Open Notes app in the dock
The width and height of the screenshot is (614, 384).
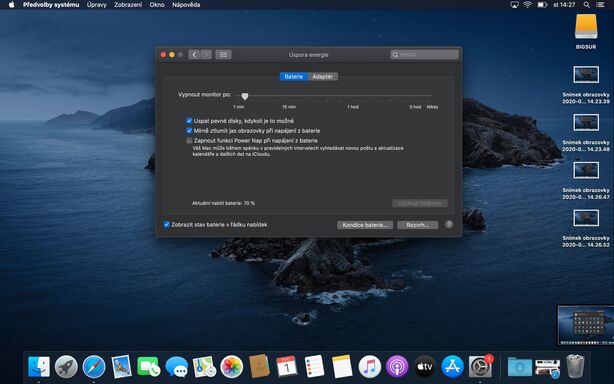pos(342,367)
